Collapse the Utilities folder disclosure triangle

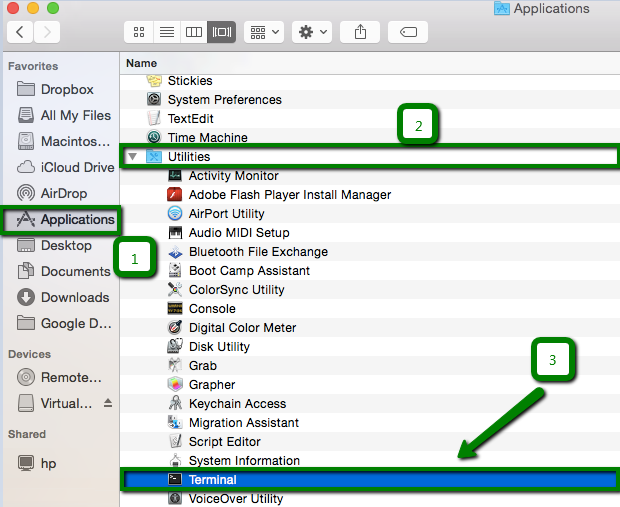133,157
